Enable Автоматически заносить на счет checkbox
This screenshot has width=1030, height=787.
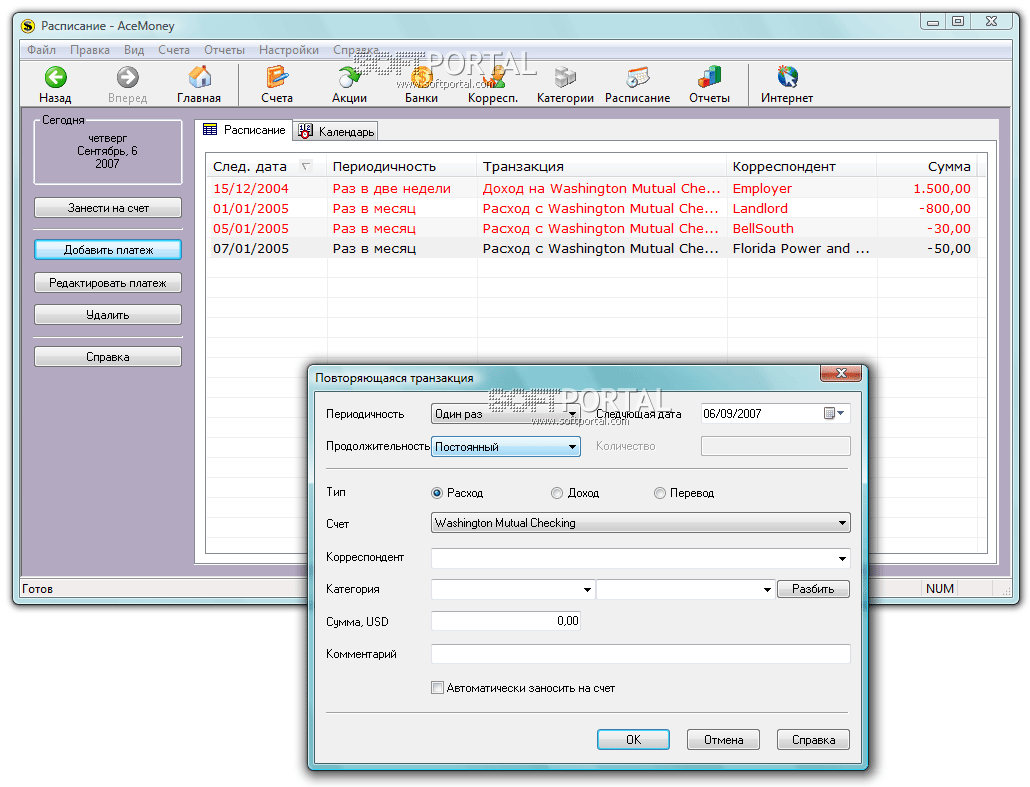[437, 688]
